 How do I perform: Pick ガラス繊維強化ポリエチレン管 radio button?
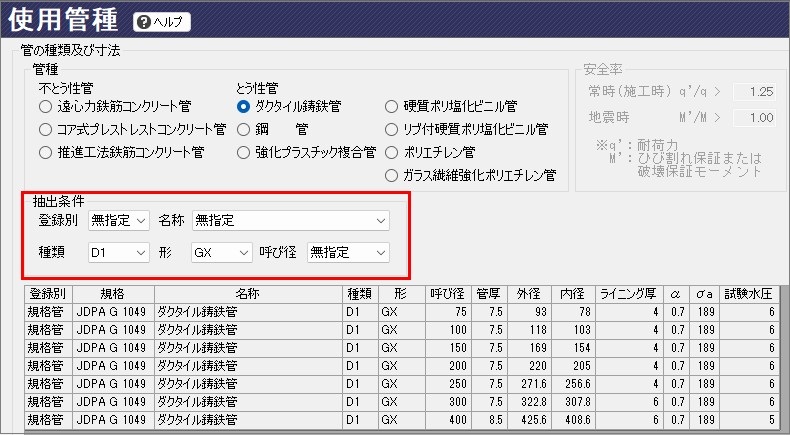[393, 175]
